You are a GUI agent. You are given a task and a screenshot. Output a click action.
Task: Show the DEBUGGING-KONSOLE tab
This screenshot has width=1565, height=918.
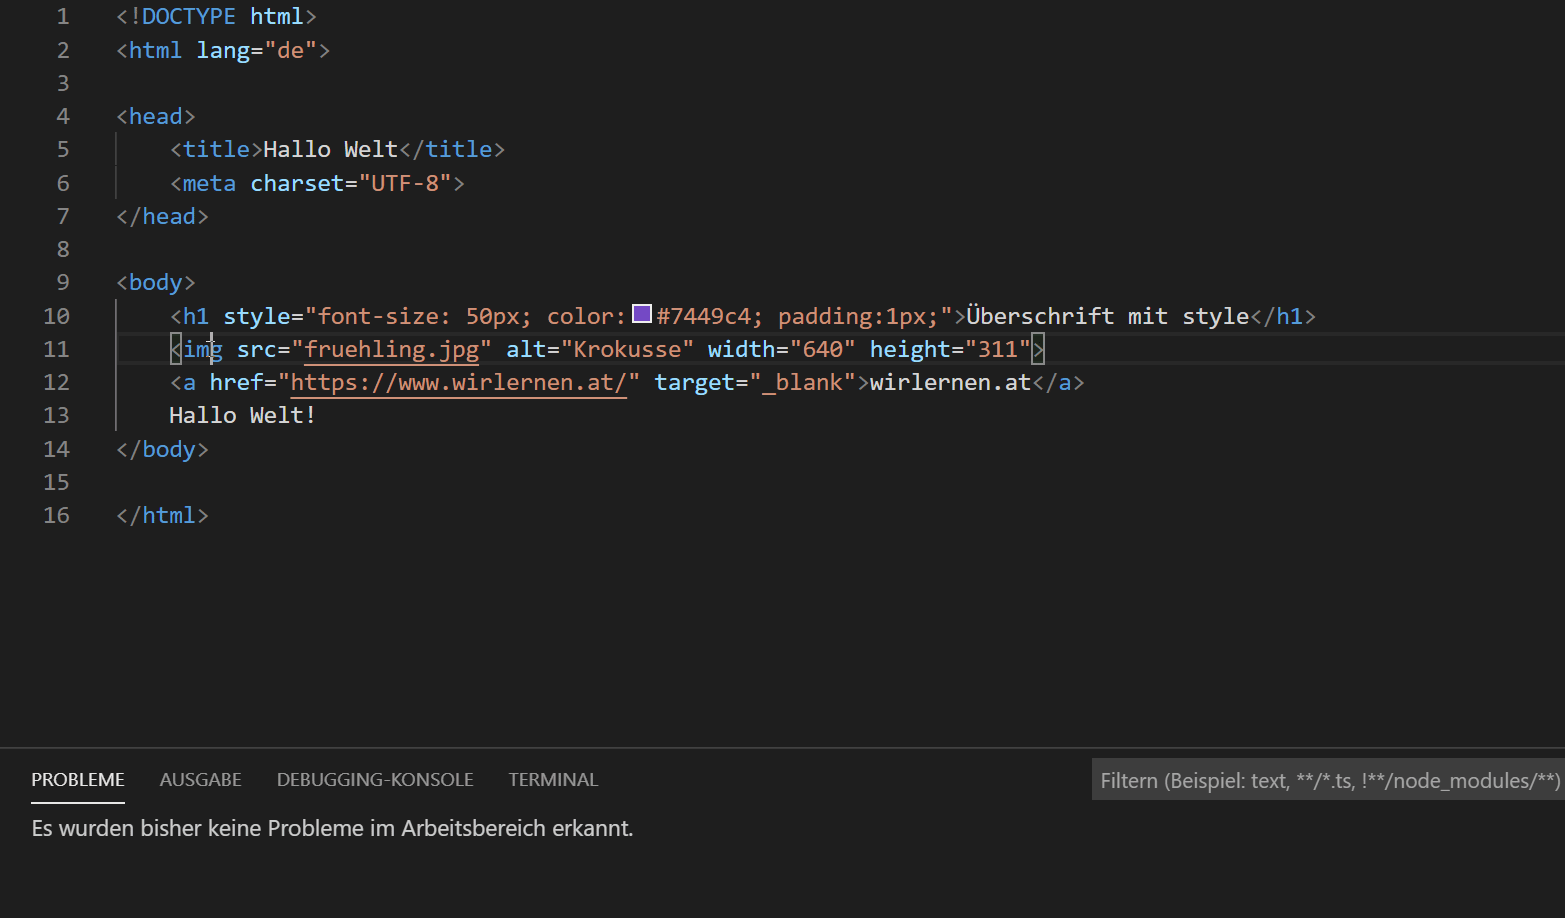point(375,780)
